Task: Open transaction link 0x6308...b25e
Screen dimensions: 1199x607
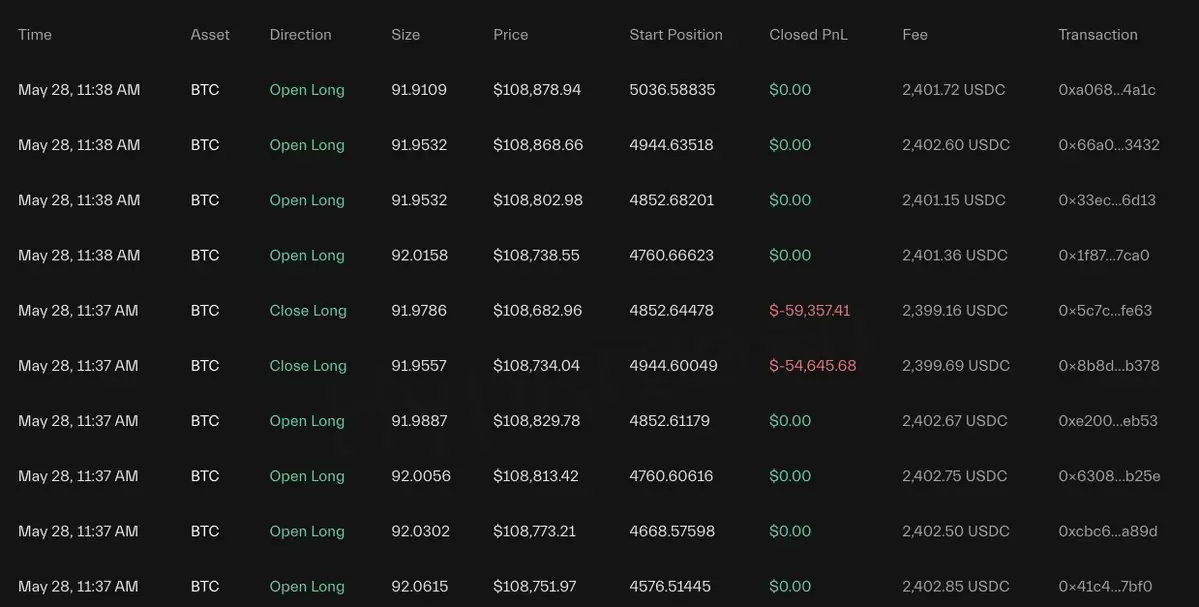Action: 1110,476
